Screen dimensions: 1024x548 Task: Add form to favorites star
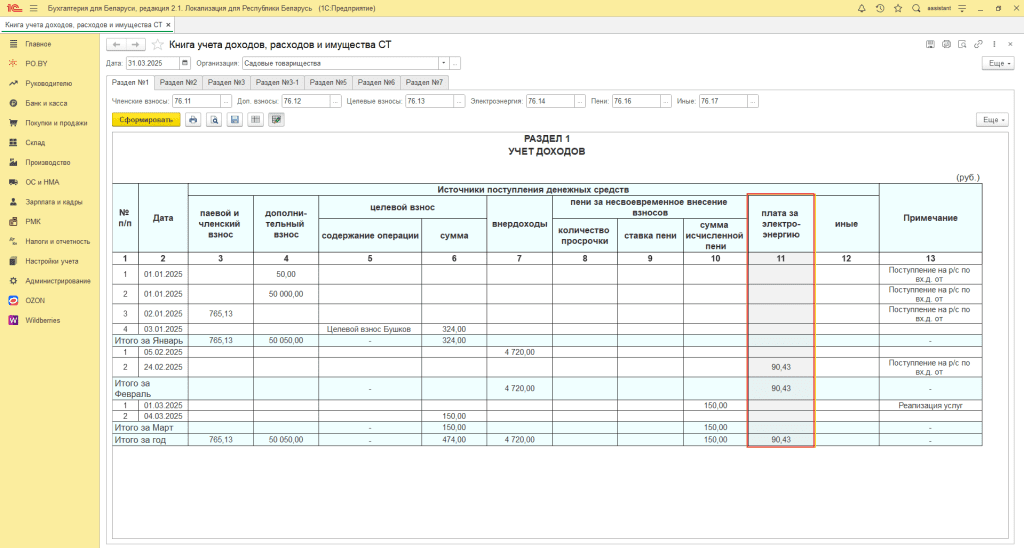click(157, 44)
